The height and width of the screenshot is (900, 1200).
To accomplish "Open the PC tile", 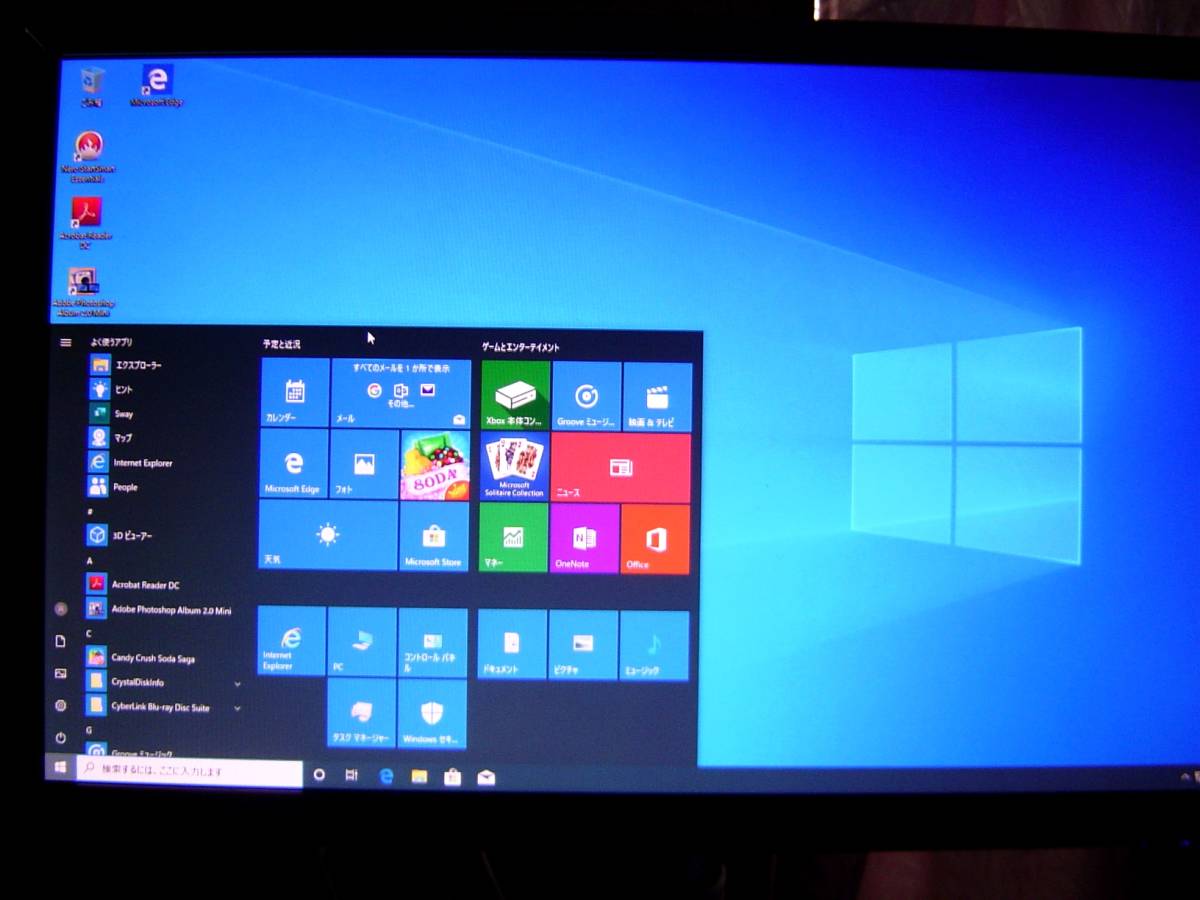I will (x=362, y=641).
